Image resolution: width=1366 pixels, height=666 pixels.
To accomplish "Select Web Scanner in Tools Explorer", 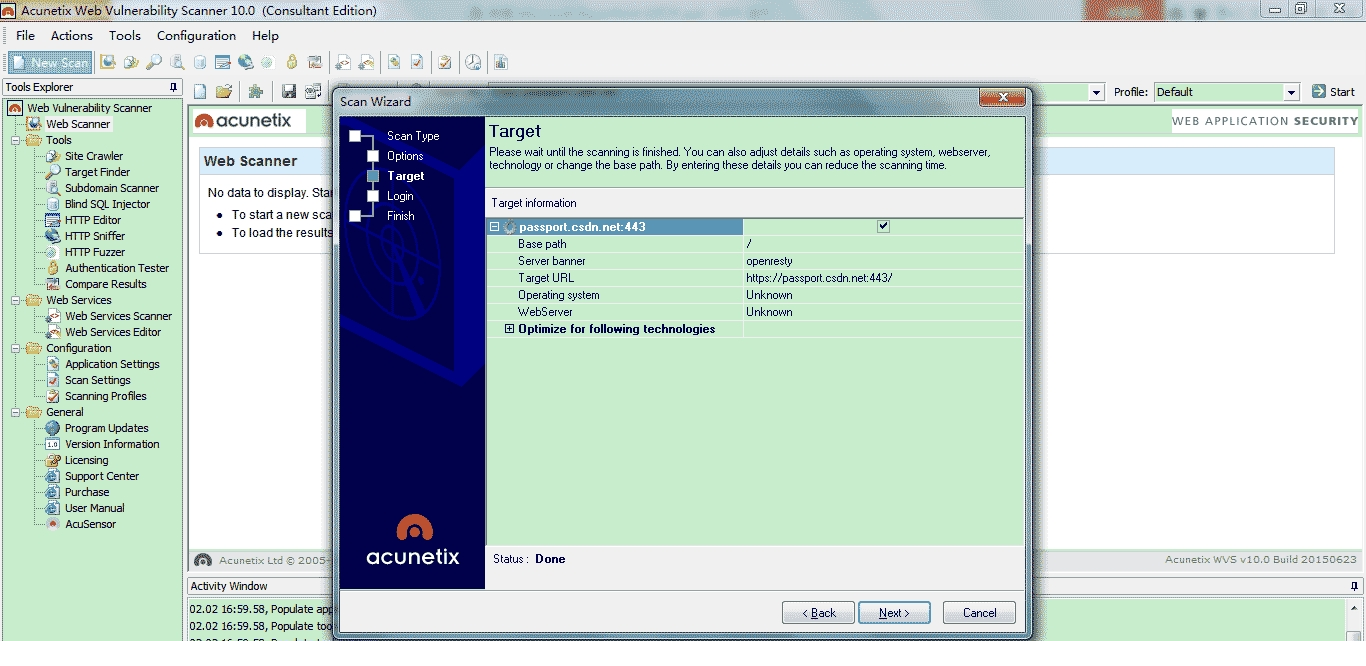I will point(78,124).
